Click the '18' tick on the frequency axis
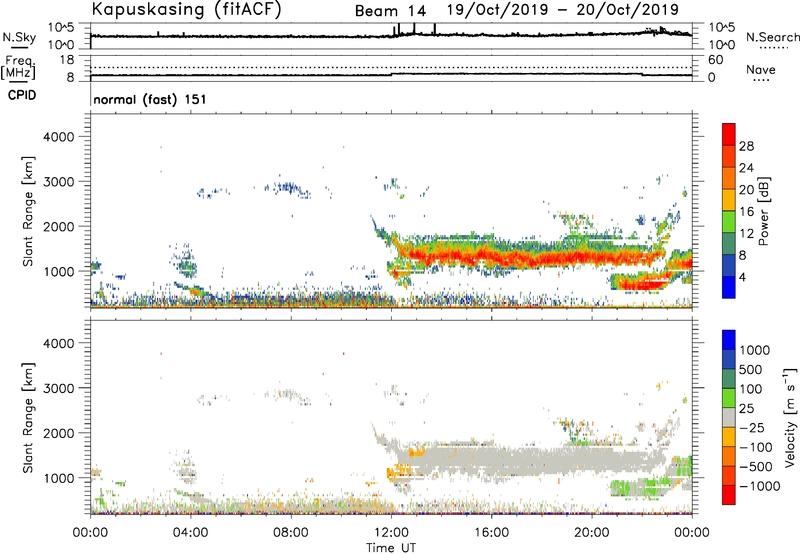The image size is (800, 554). coord(67,60)
